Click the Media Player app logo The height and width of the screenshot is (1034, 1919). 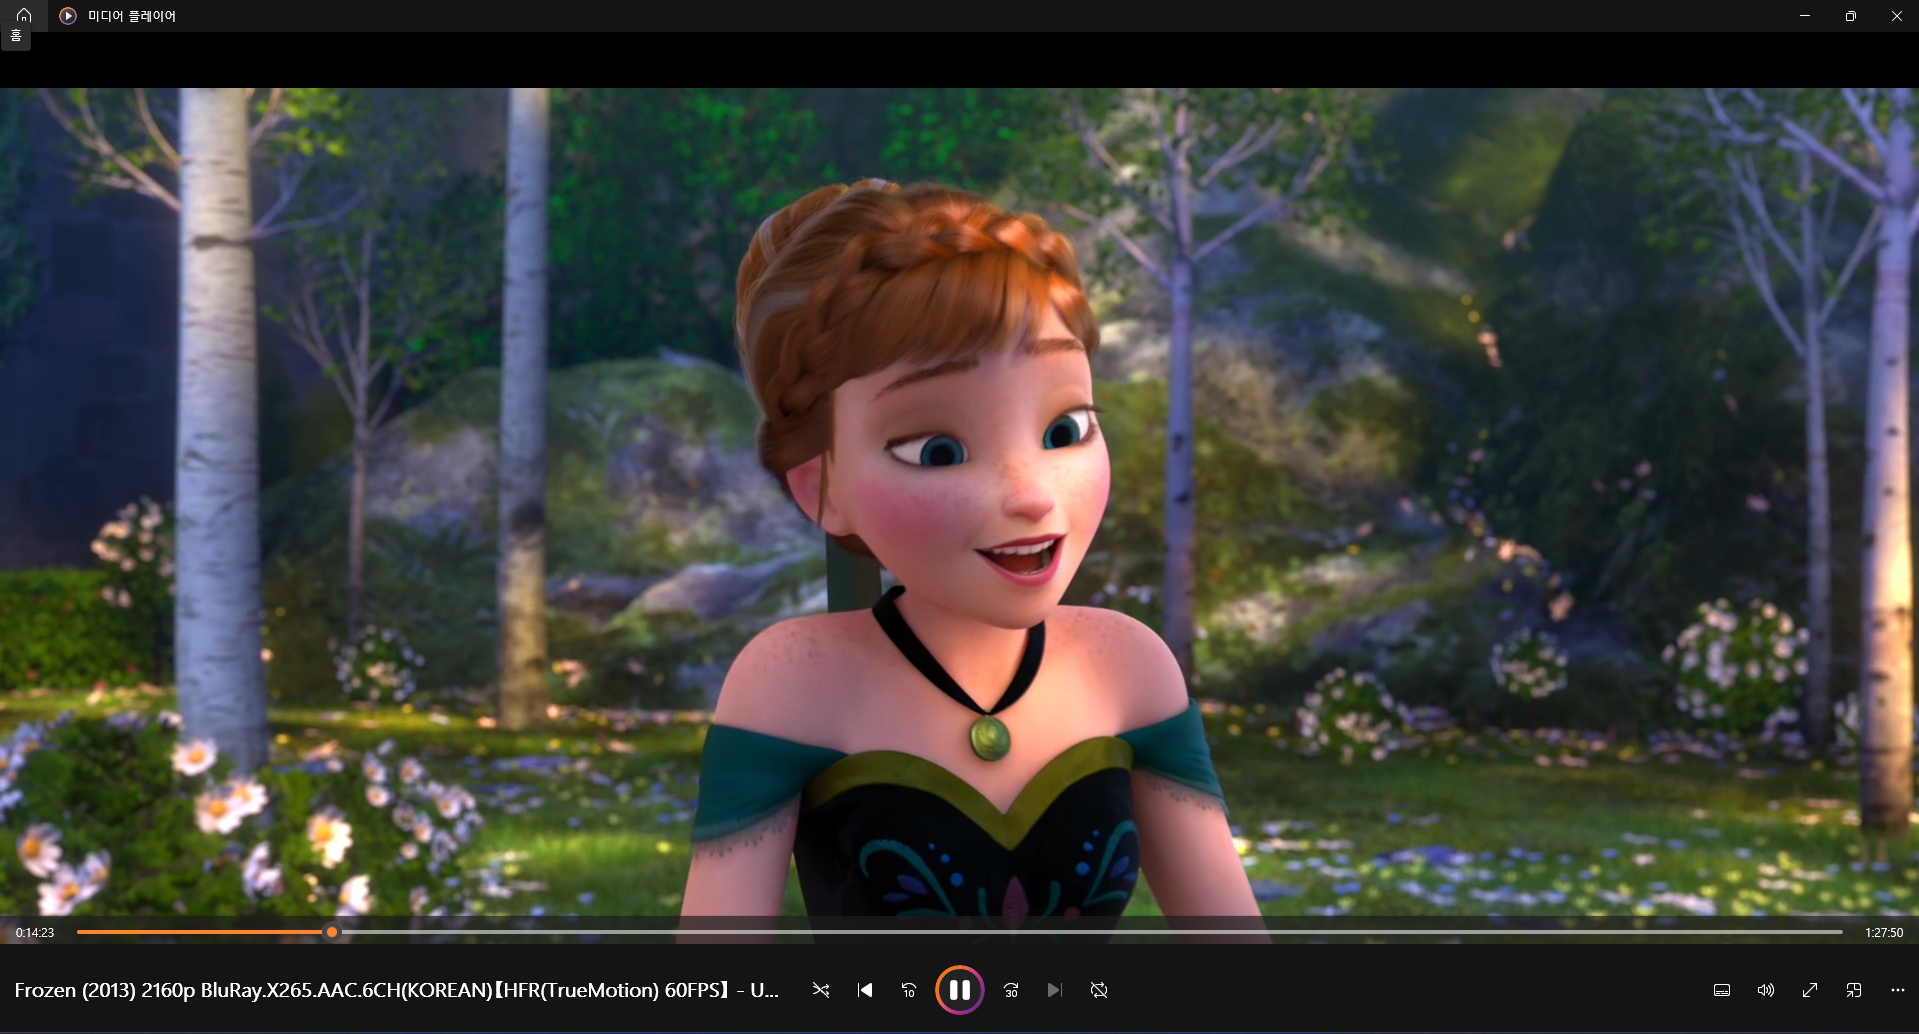[68, 16]
